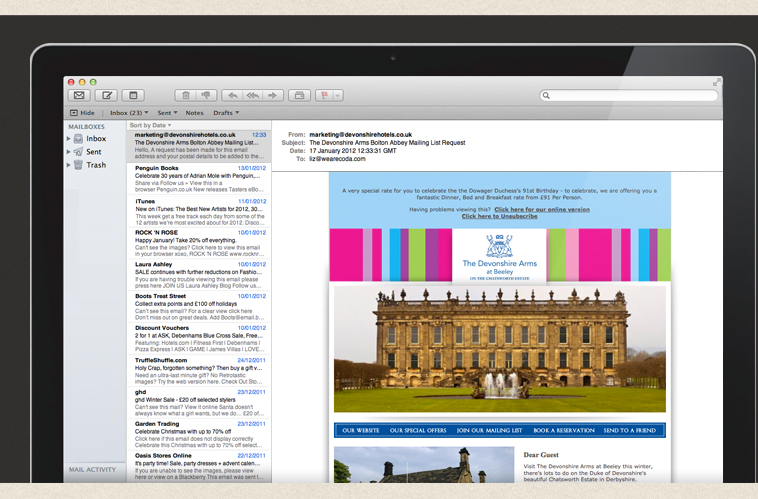Open email from marketing@devonshirehotels.co.uk in list
Screen dimensions: 758x499
[199, 146]
